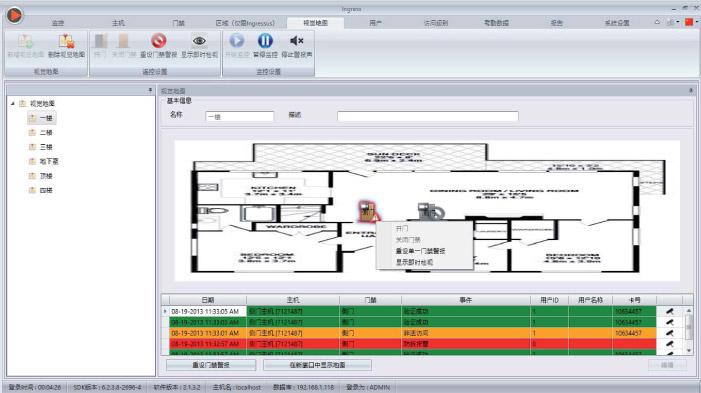This screenshot has width=701, height=393.
Task: Click the 重设门禁警报 button below the event list
Action: pos(211,365)
